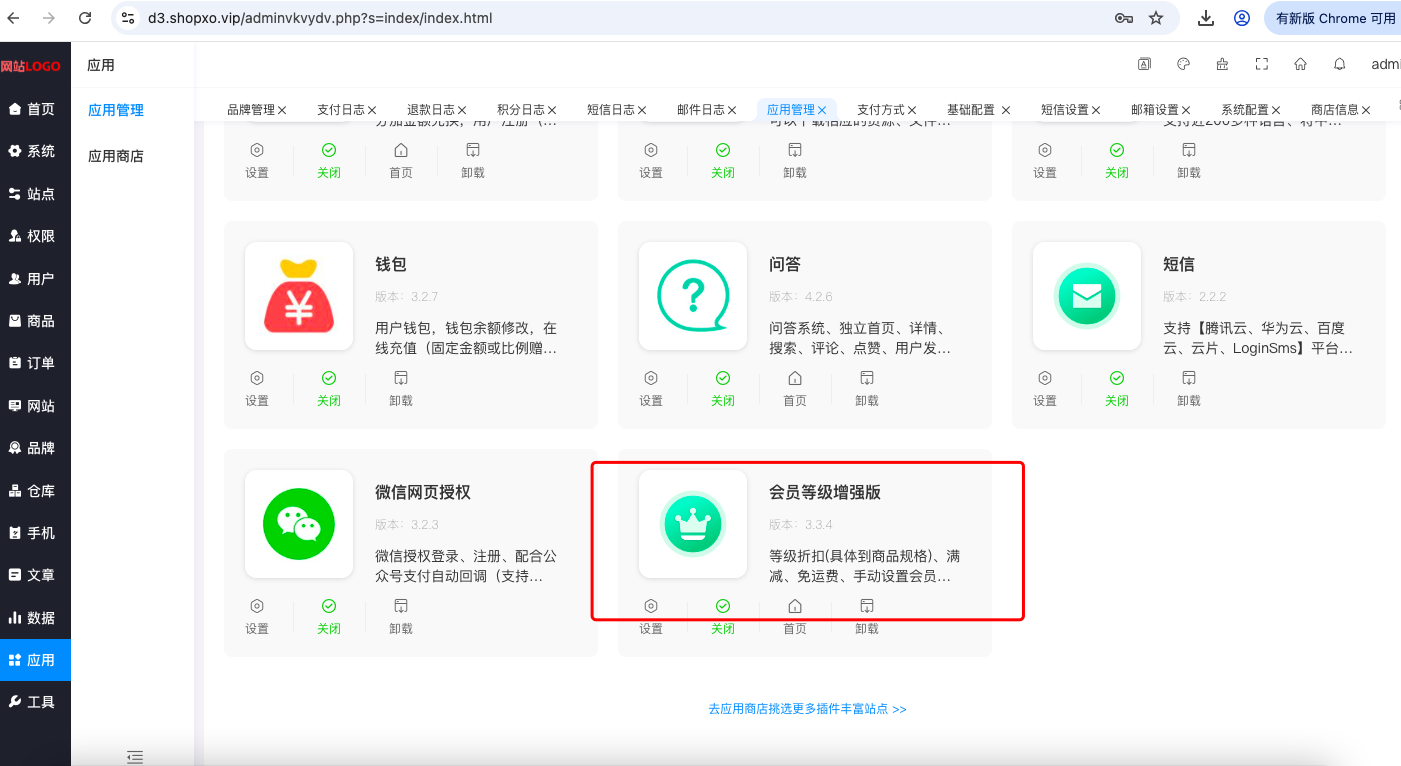Screen dimensions: 1401x766
Task: Uninstall the 会员等级增强版 plugin
Action: (867, 616)
